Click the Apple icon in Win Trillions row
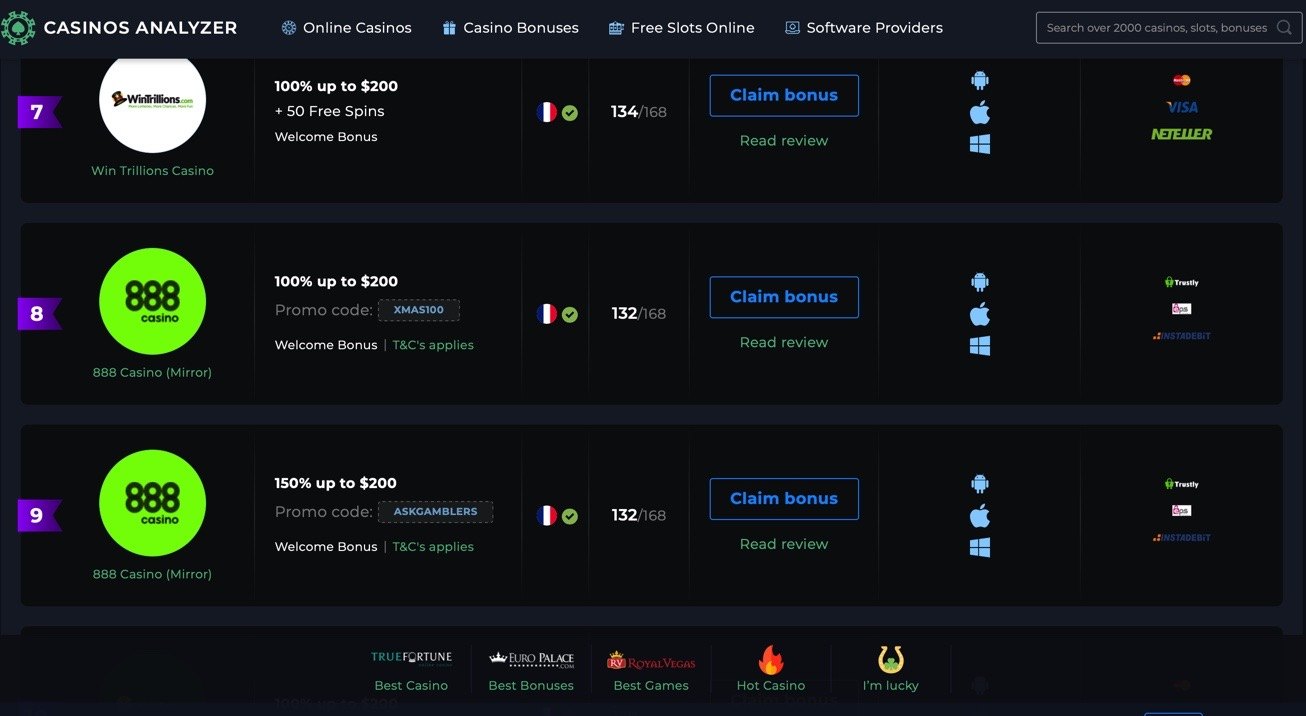Screen dimensions: 1306x716 [980, 112]
